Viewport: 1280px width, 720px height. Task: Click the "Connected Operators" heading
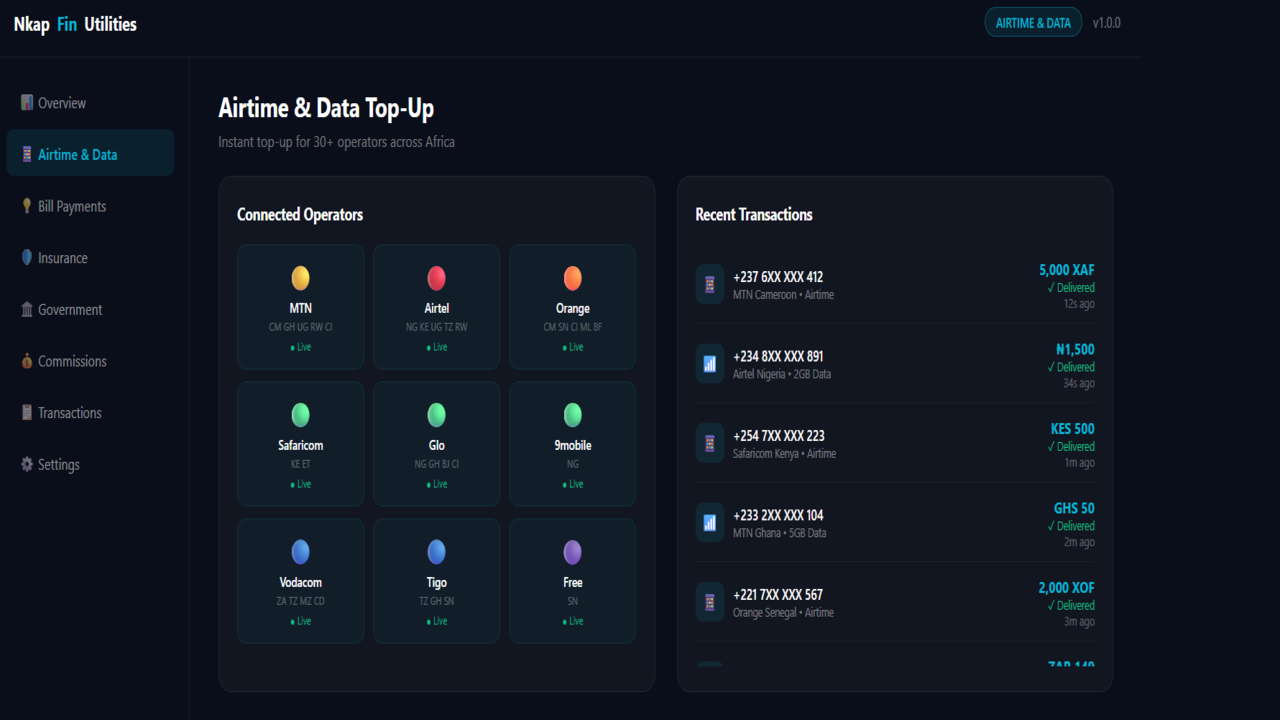300,215
